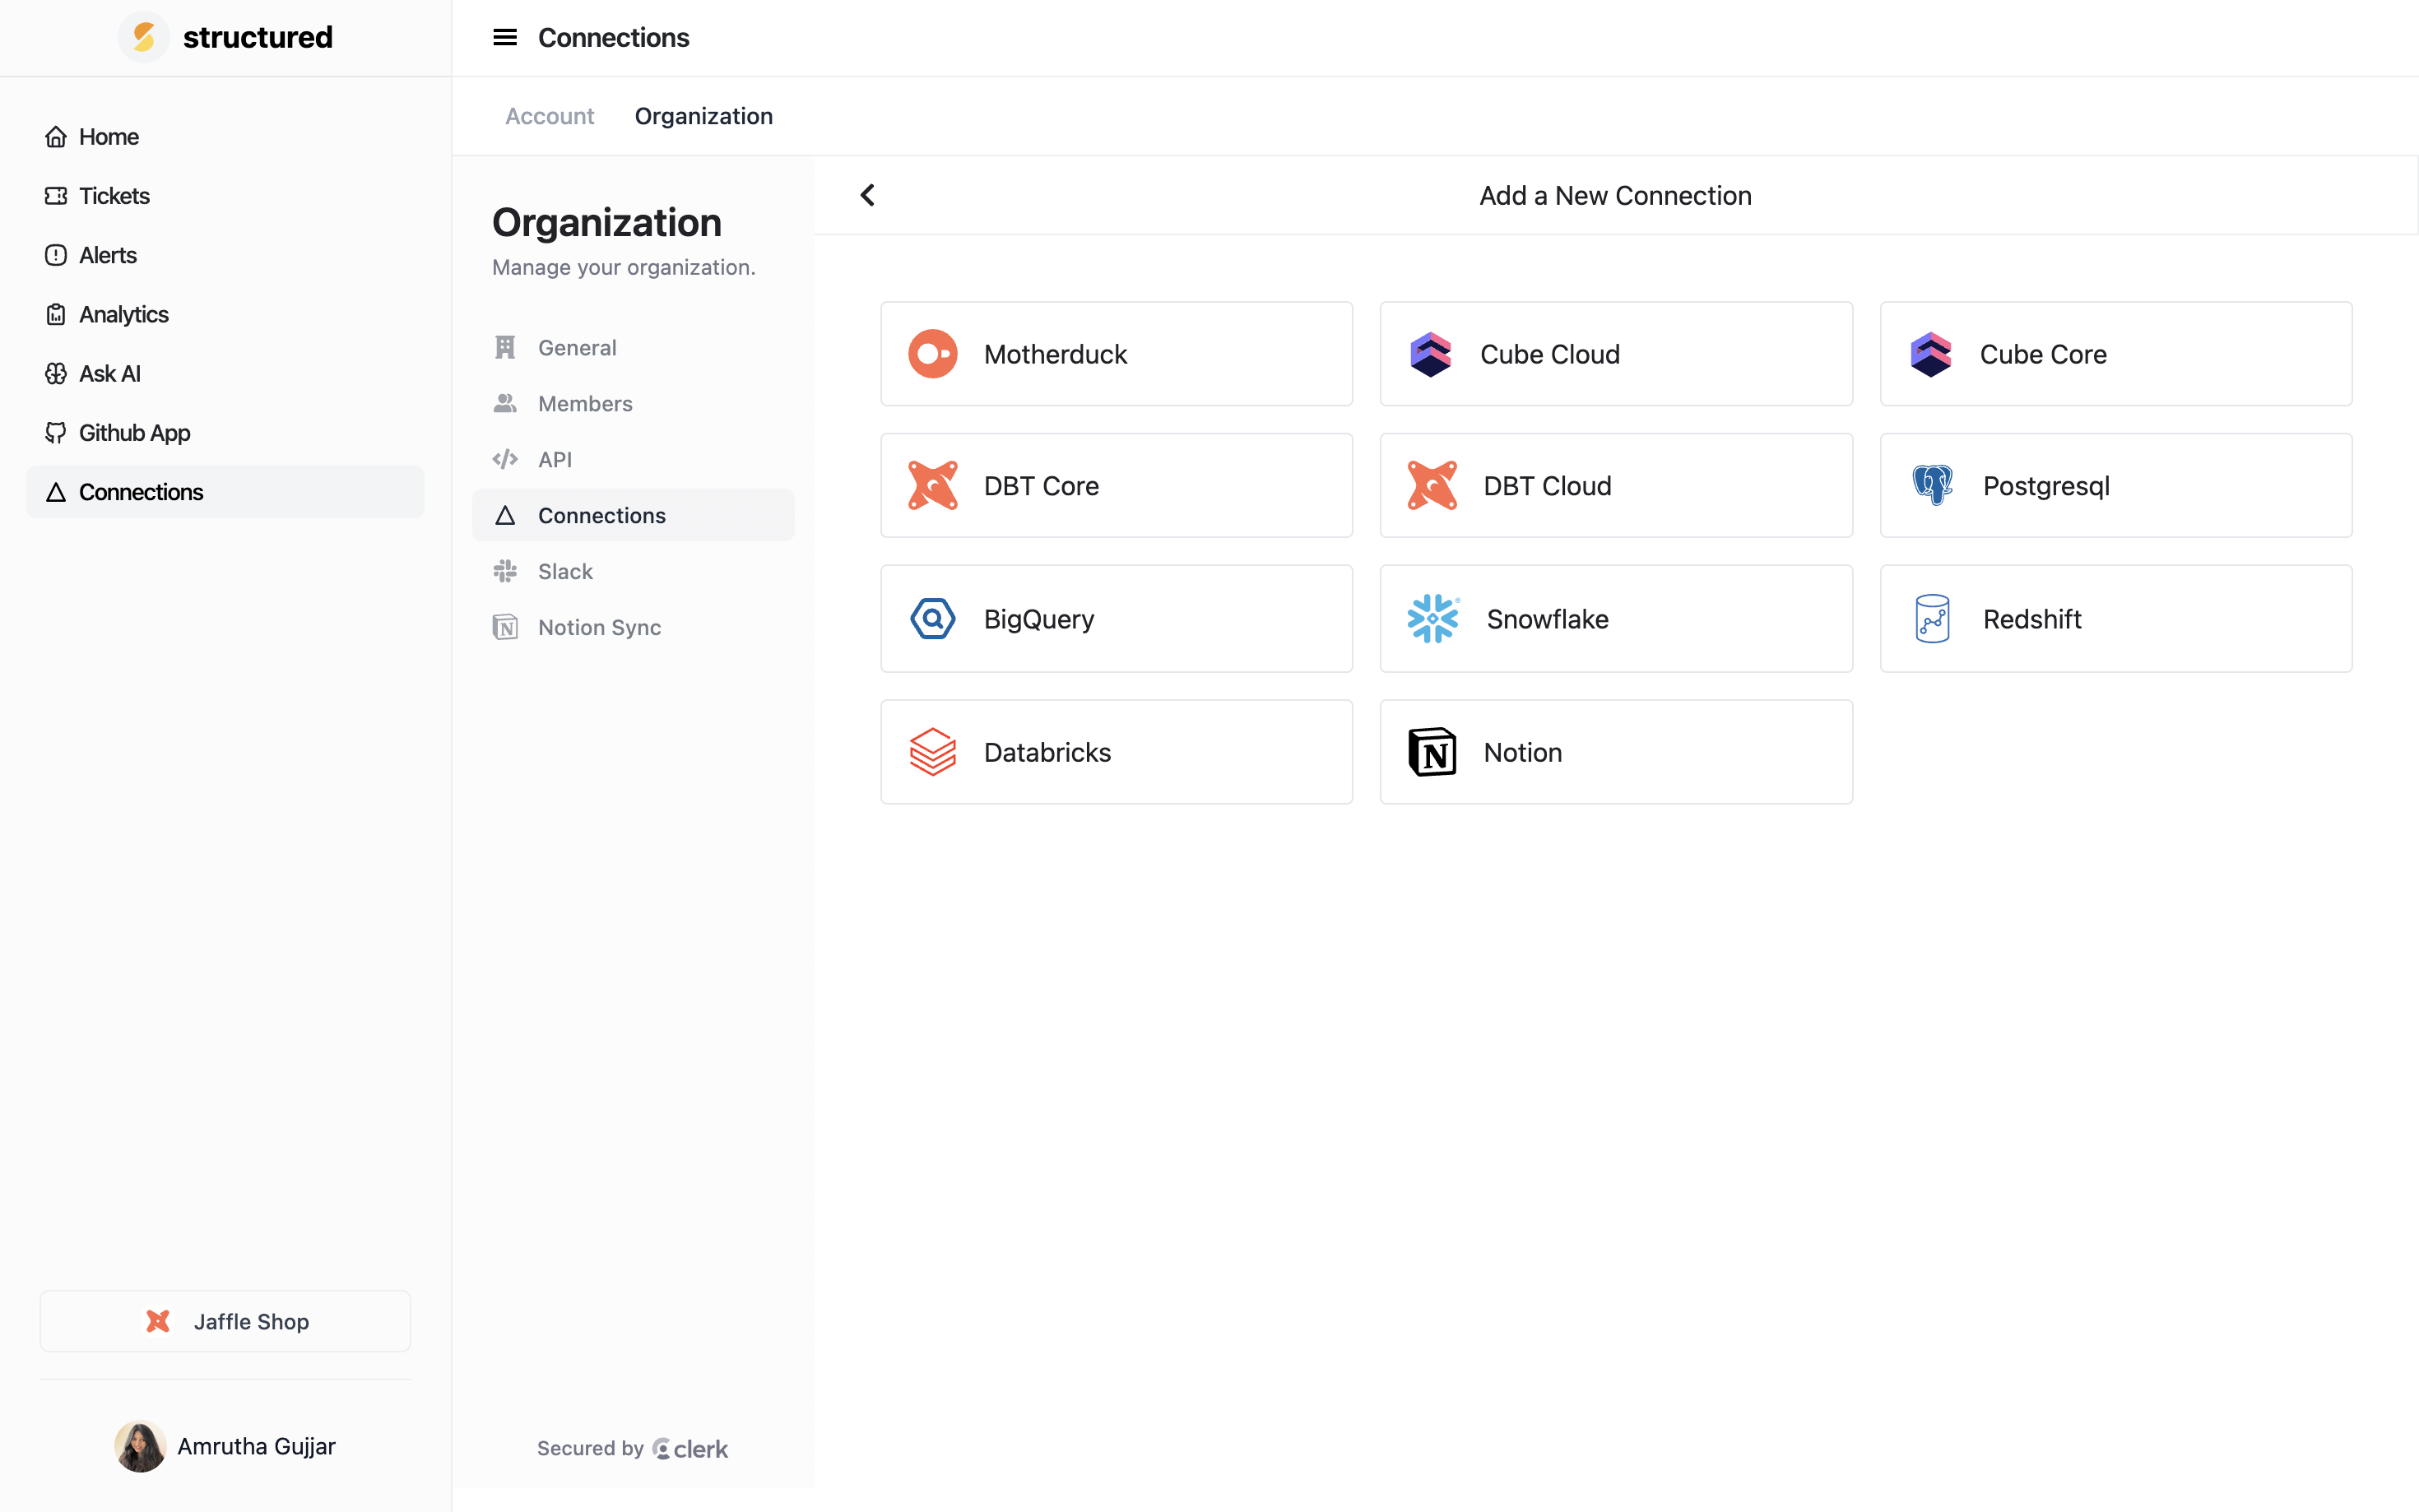The image size is (2419, 1512).
Task: Select the Cube Cloud connection
Action: coord(1616,354)
